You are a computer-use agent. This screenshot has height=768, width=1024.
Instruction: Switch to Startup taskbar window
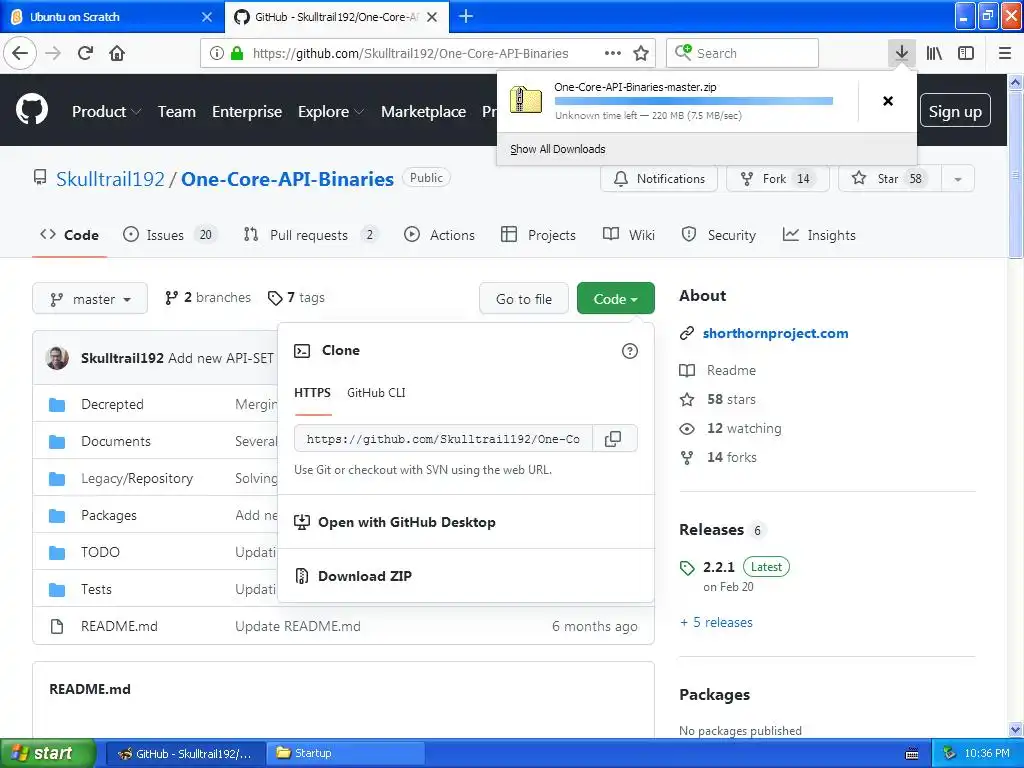pyautogui.click(x=345, y=753)
